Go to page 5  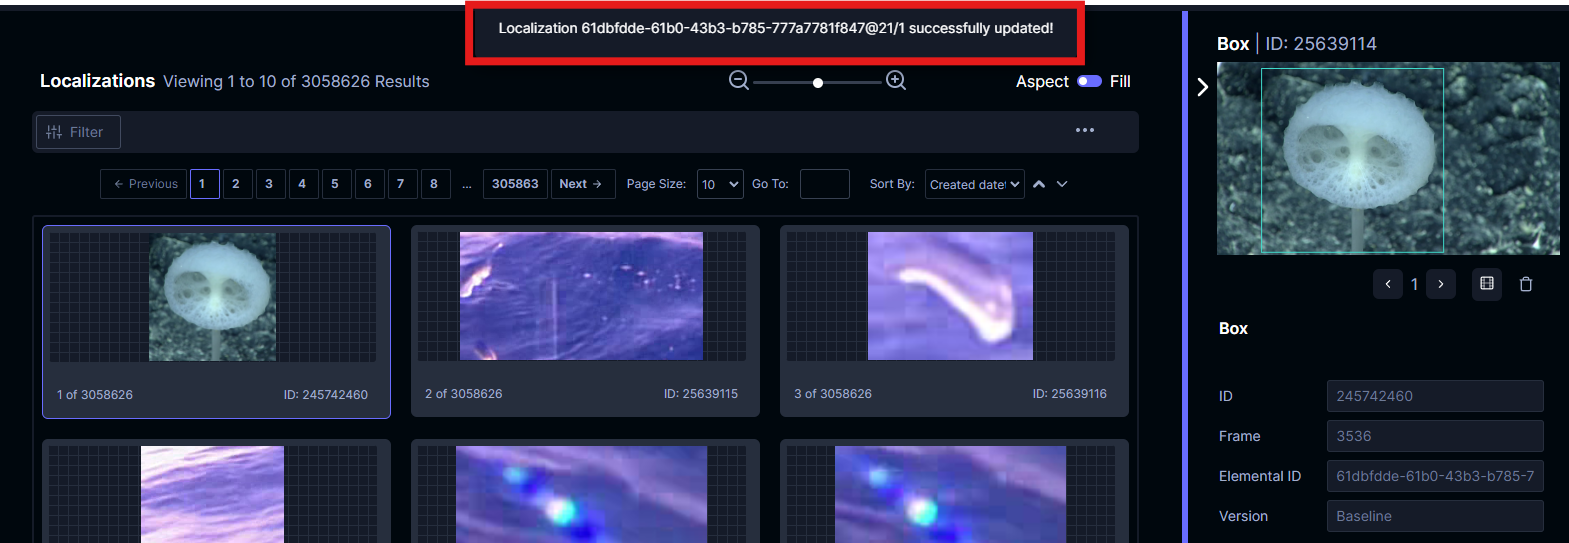point(336,184)
